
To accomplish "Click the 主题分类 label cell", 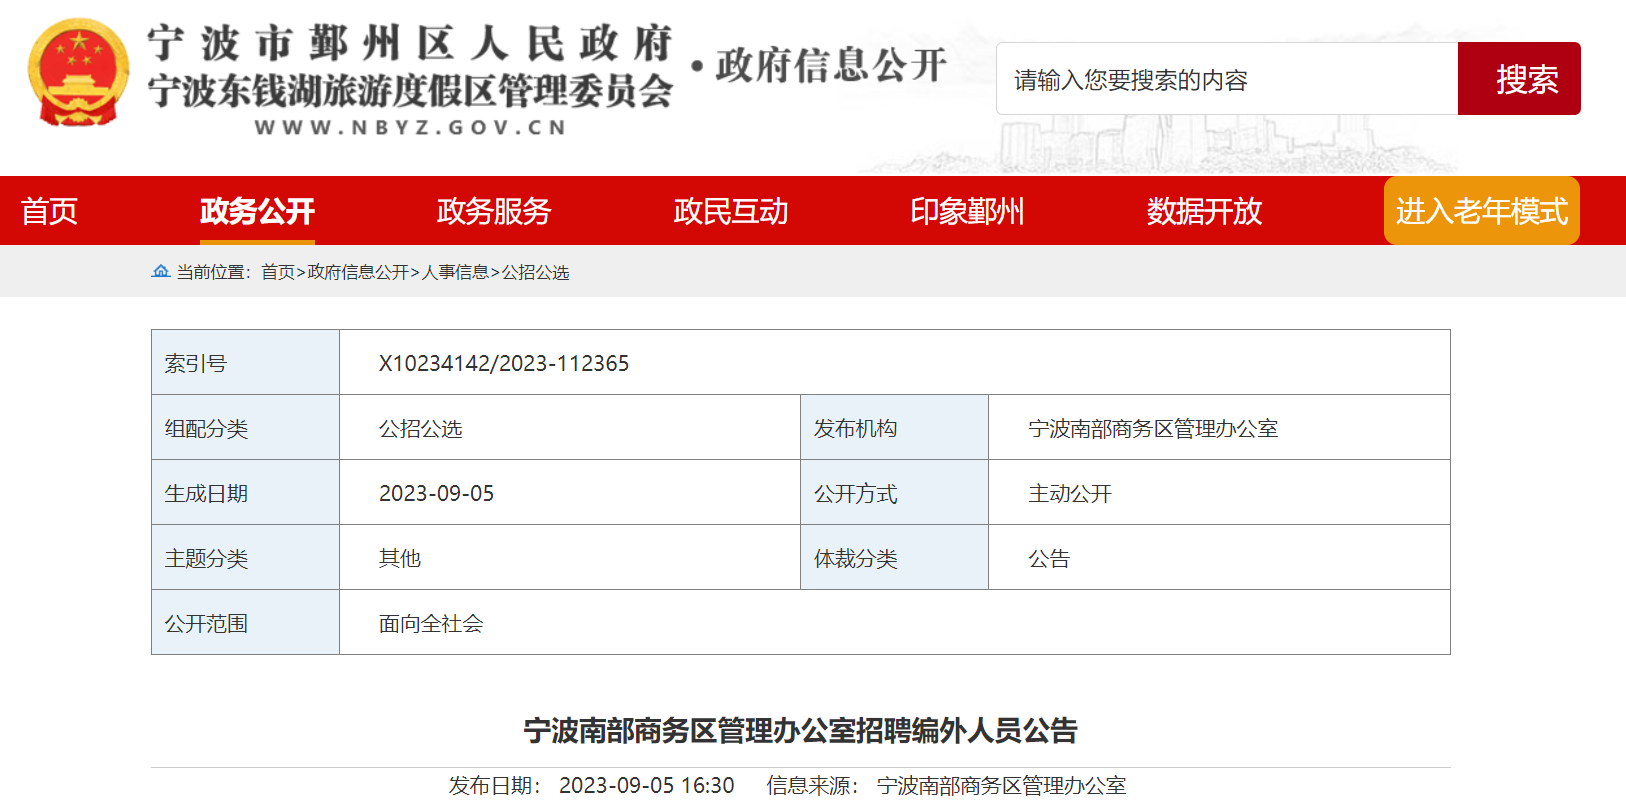I will click(245, 557).
